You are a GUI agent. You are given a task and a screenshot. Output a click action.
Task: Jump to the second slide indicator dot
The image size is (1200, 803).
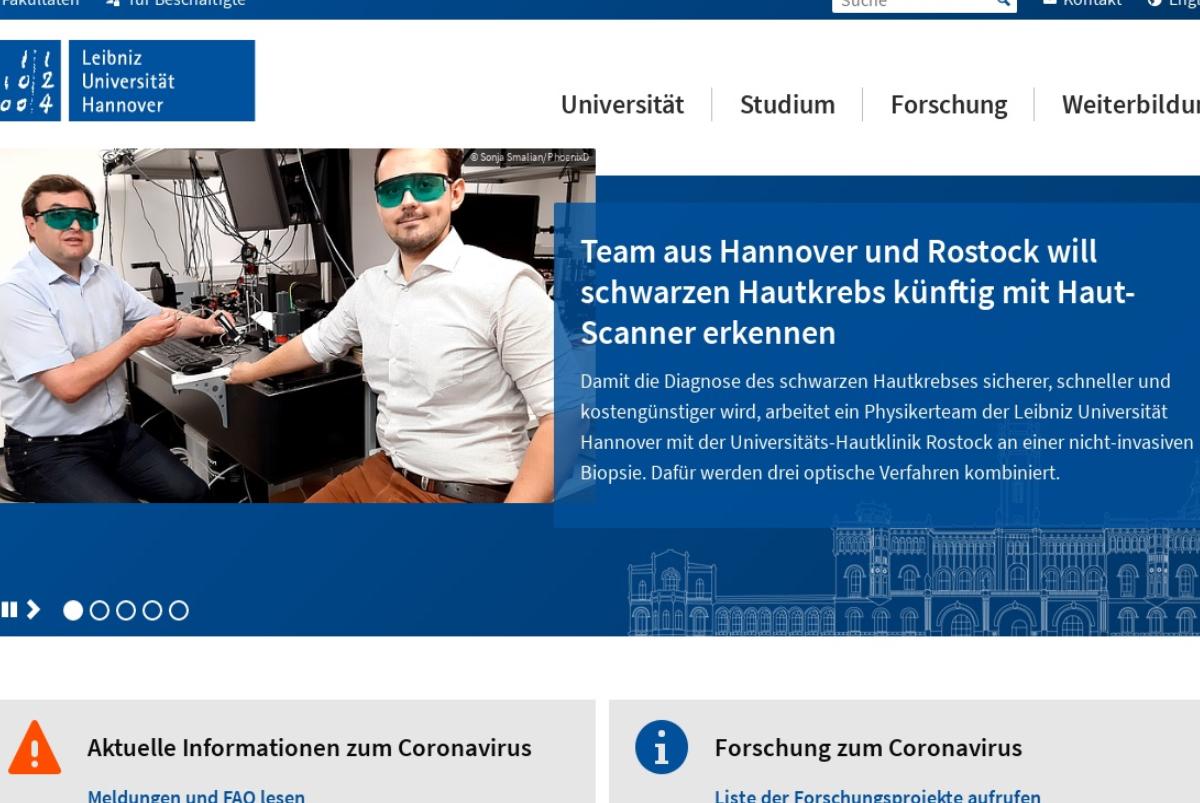point(99,610)
